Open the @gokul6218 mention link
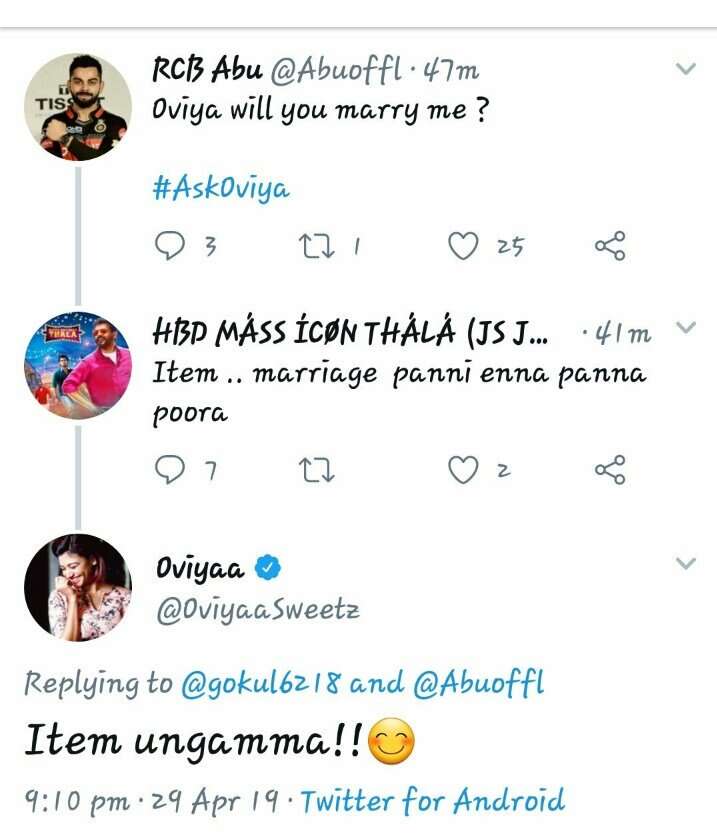717x835 pixels. (x=261, y=684)
